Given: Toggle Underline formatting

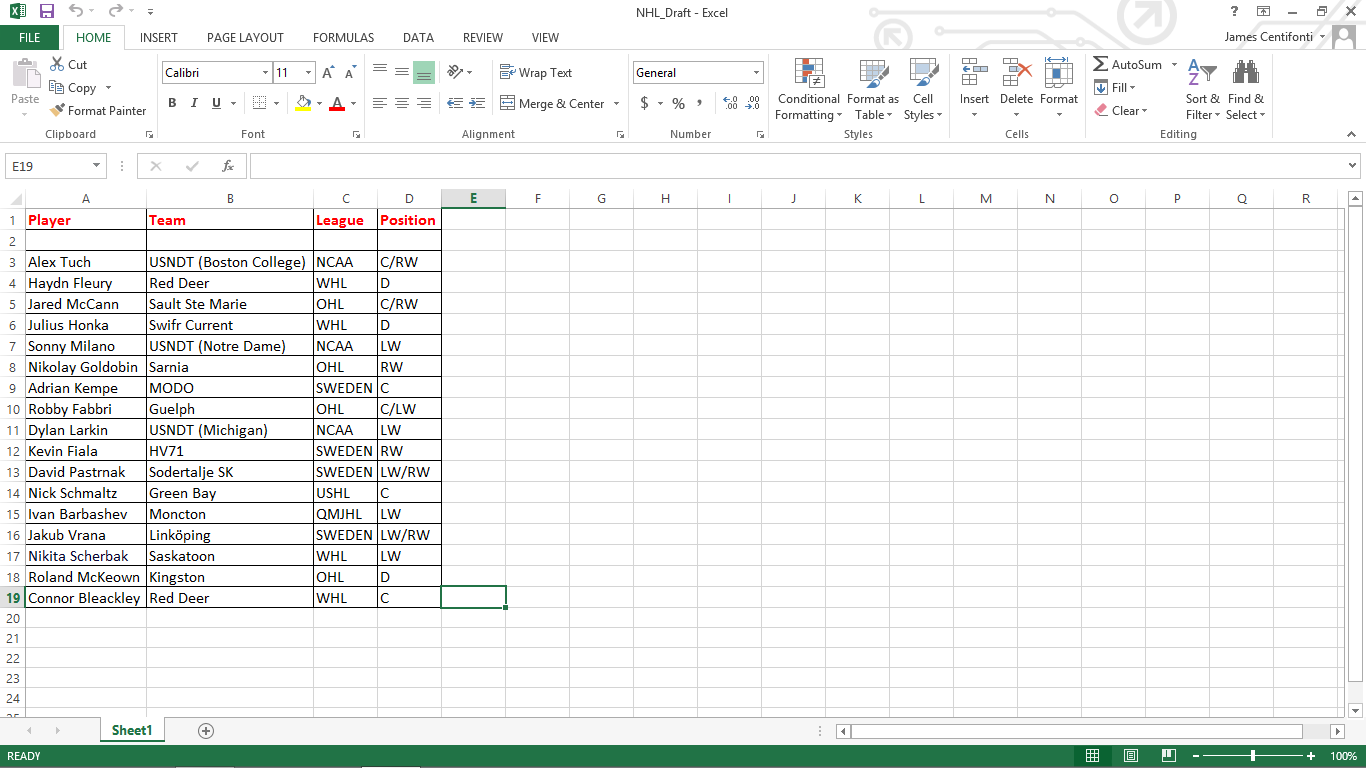Looking at the screenshot, I should tap(216, 103).
